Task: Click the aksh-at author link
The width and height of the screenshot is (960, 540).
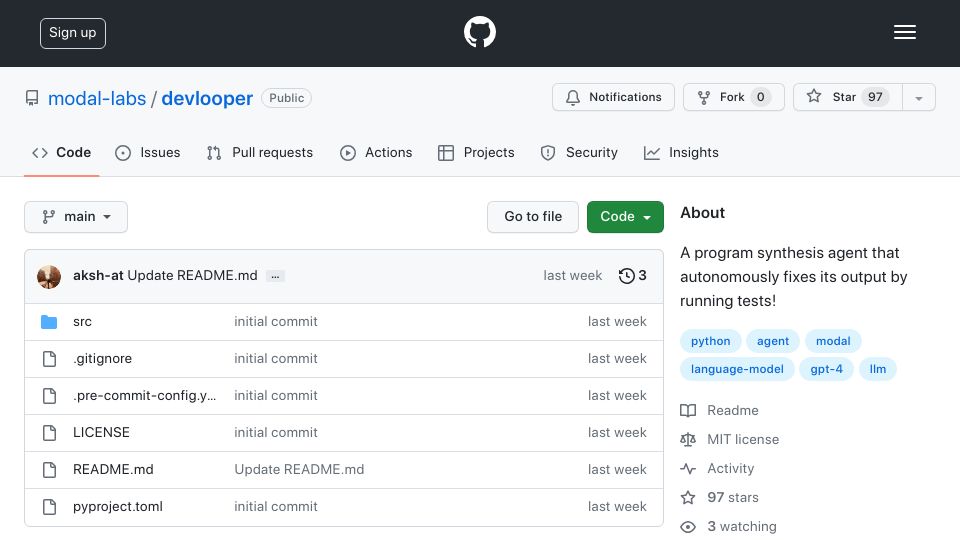Action: point(98,276)
